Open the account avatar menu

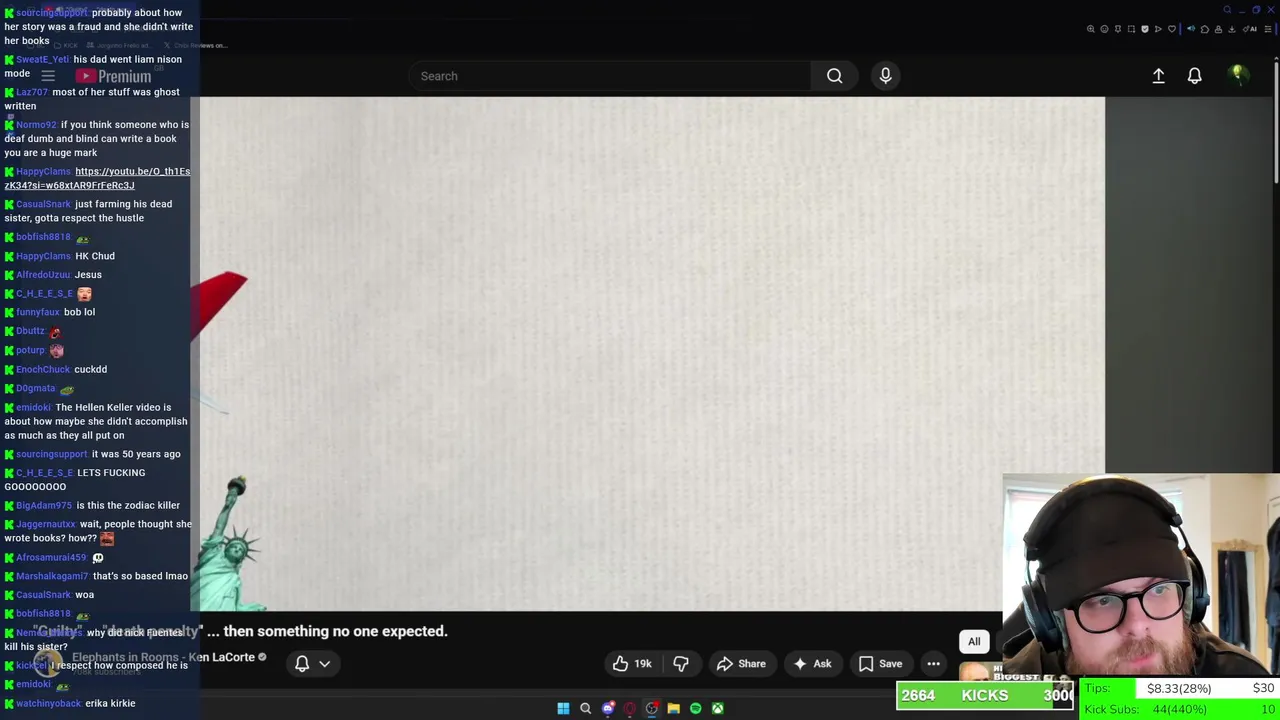pyautogui.click(x=1238, y=76)
